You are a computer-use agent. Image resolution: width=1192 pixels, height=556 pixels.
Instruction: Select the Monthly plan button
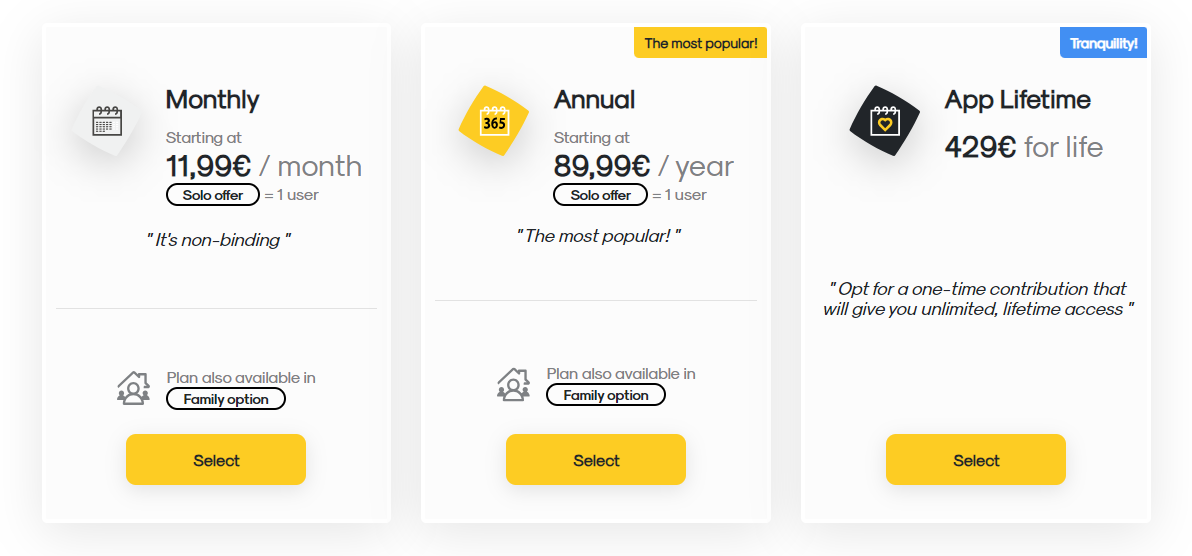(216, 459)
